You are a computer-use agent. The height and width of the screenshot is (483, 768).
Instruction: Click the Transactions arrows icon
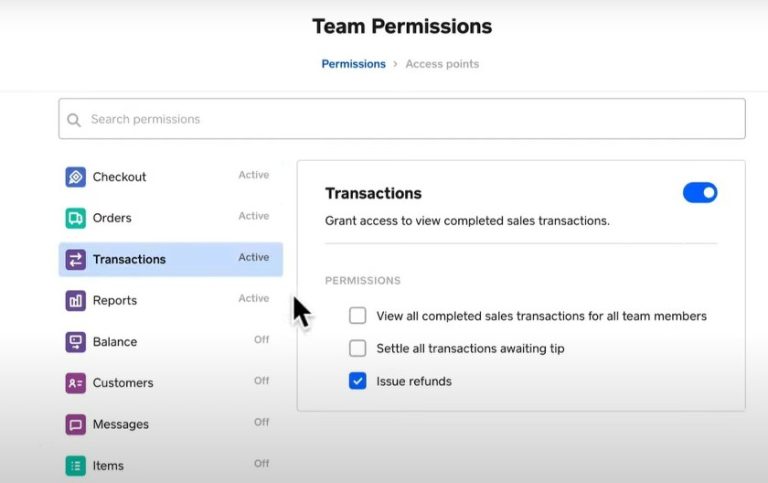[75, 260]
